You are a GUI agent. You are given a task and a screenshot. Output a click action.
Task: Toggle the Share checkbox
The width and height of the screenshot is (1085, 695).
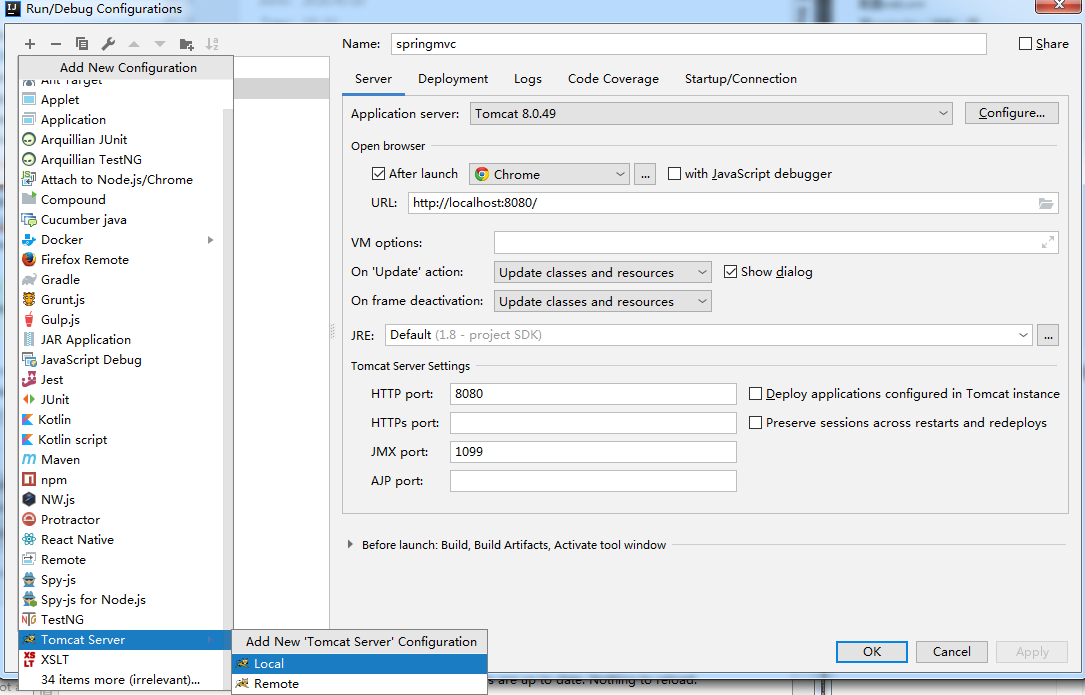point(1025,44)
